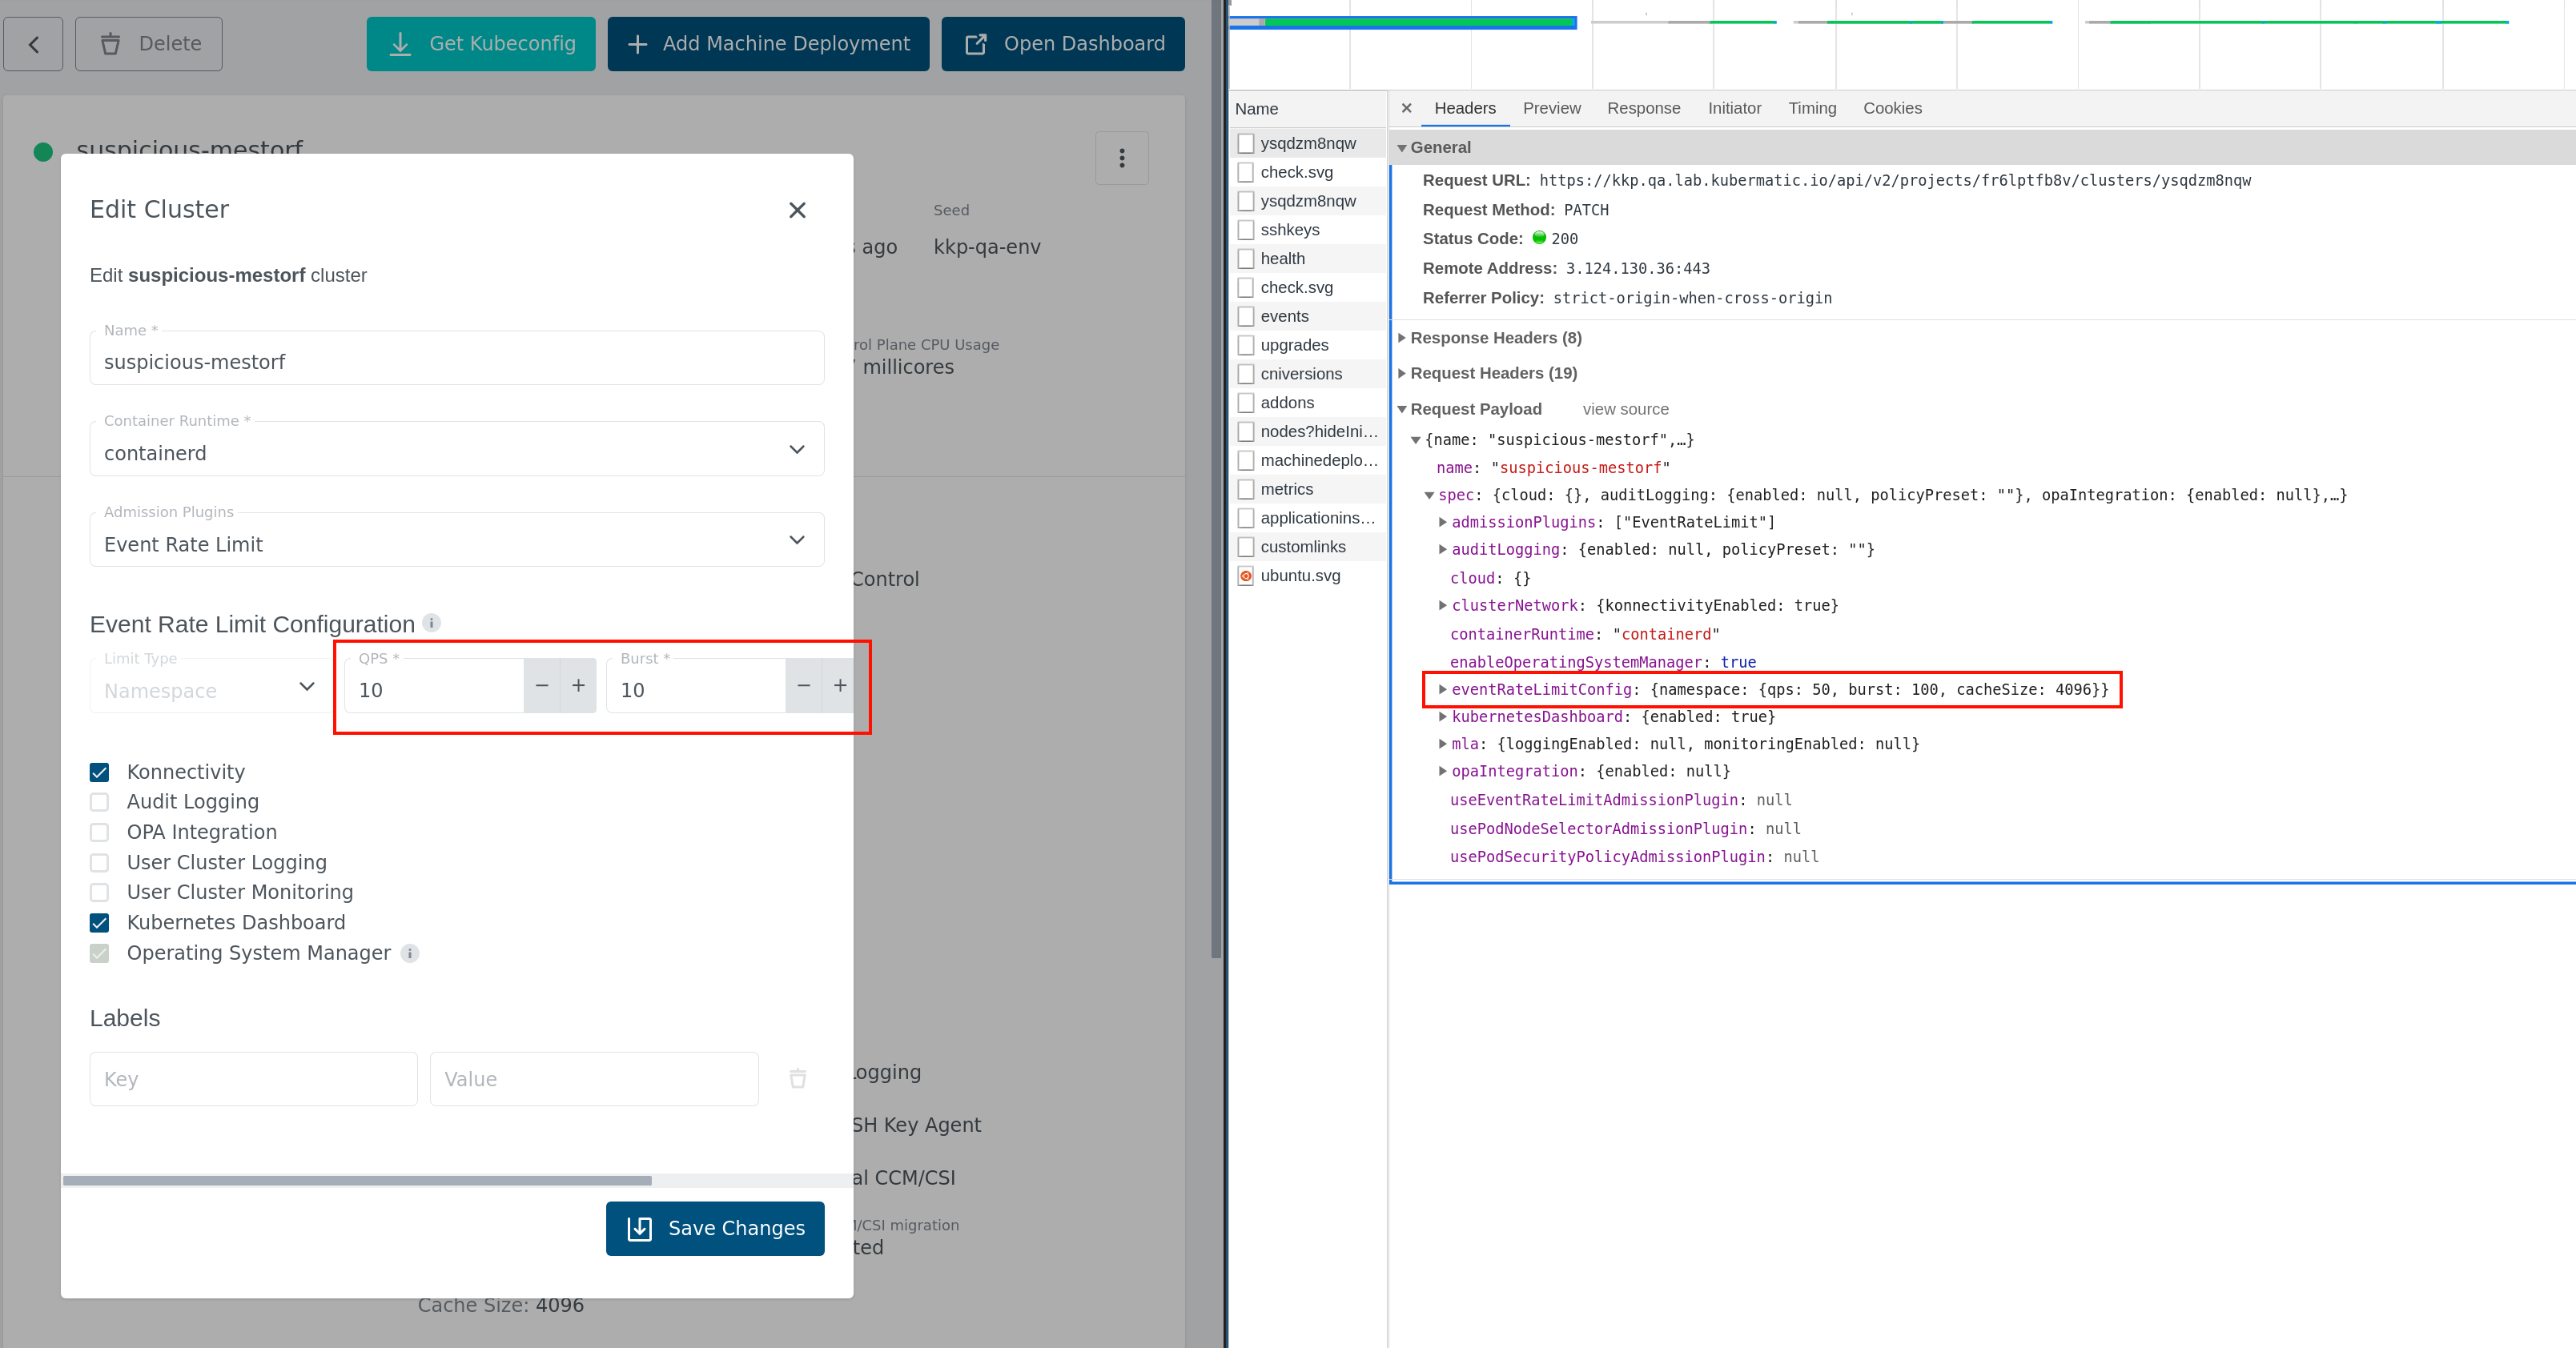
Task: Uncheck the Konnectivity checkbox
Action: (99, 772)
